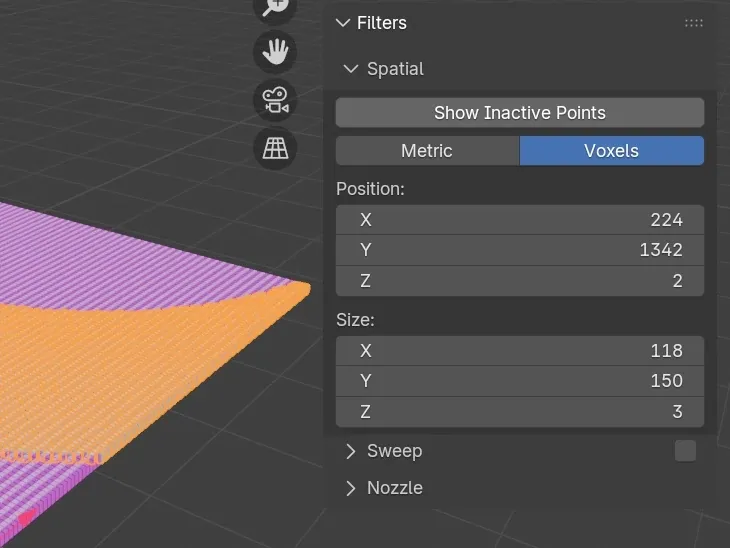
Task: Expand the Sweep subpanel
Action: click(351, 451)
